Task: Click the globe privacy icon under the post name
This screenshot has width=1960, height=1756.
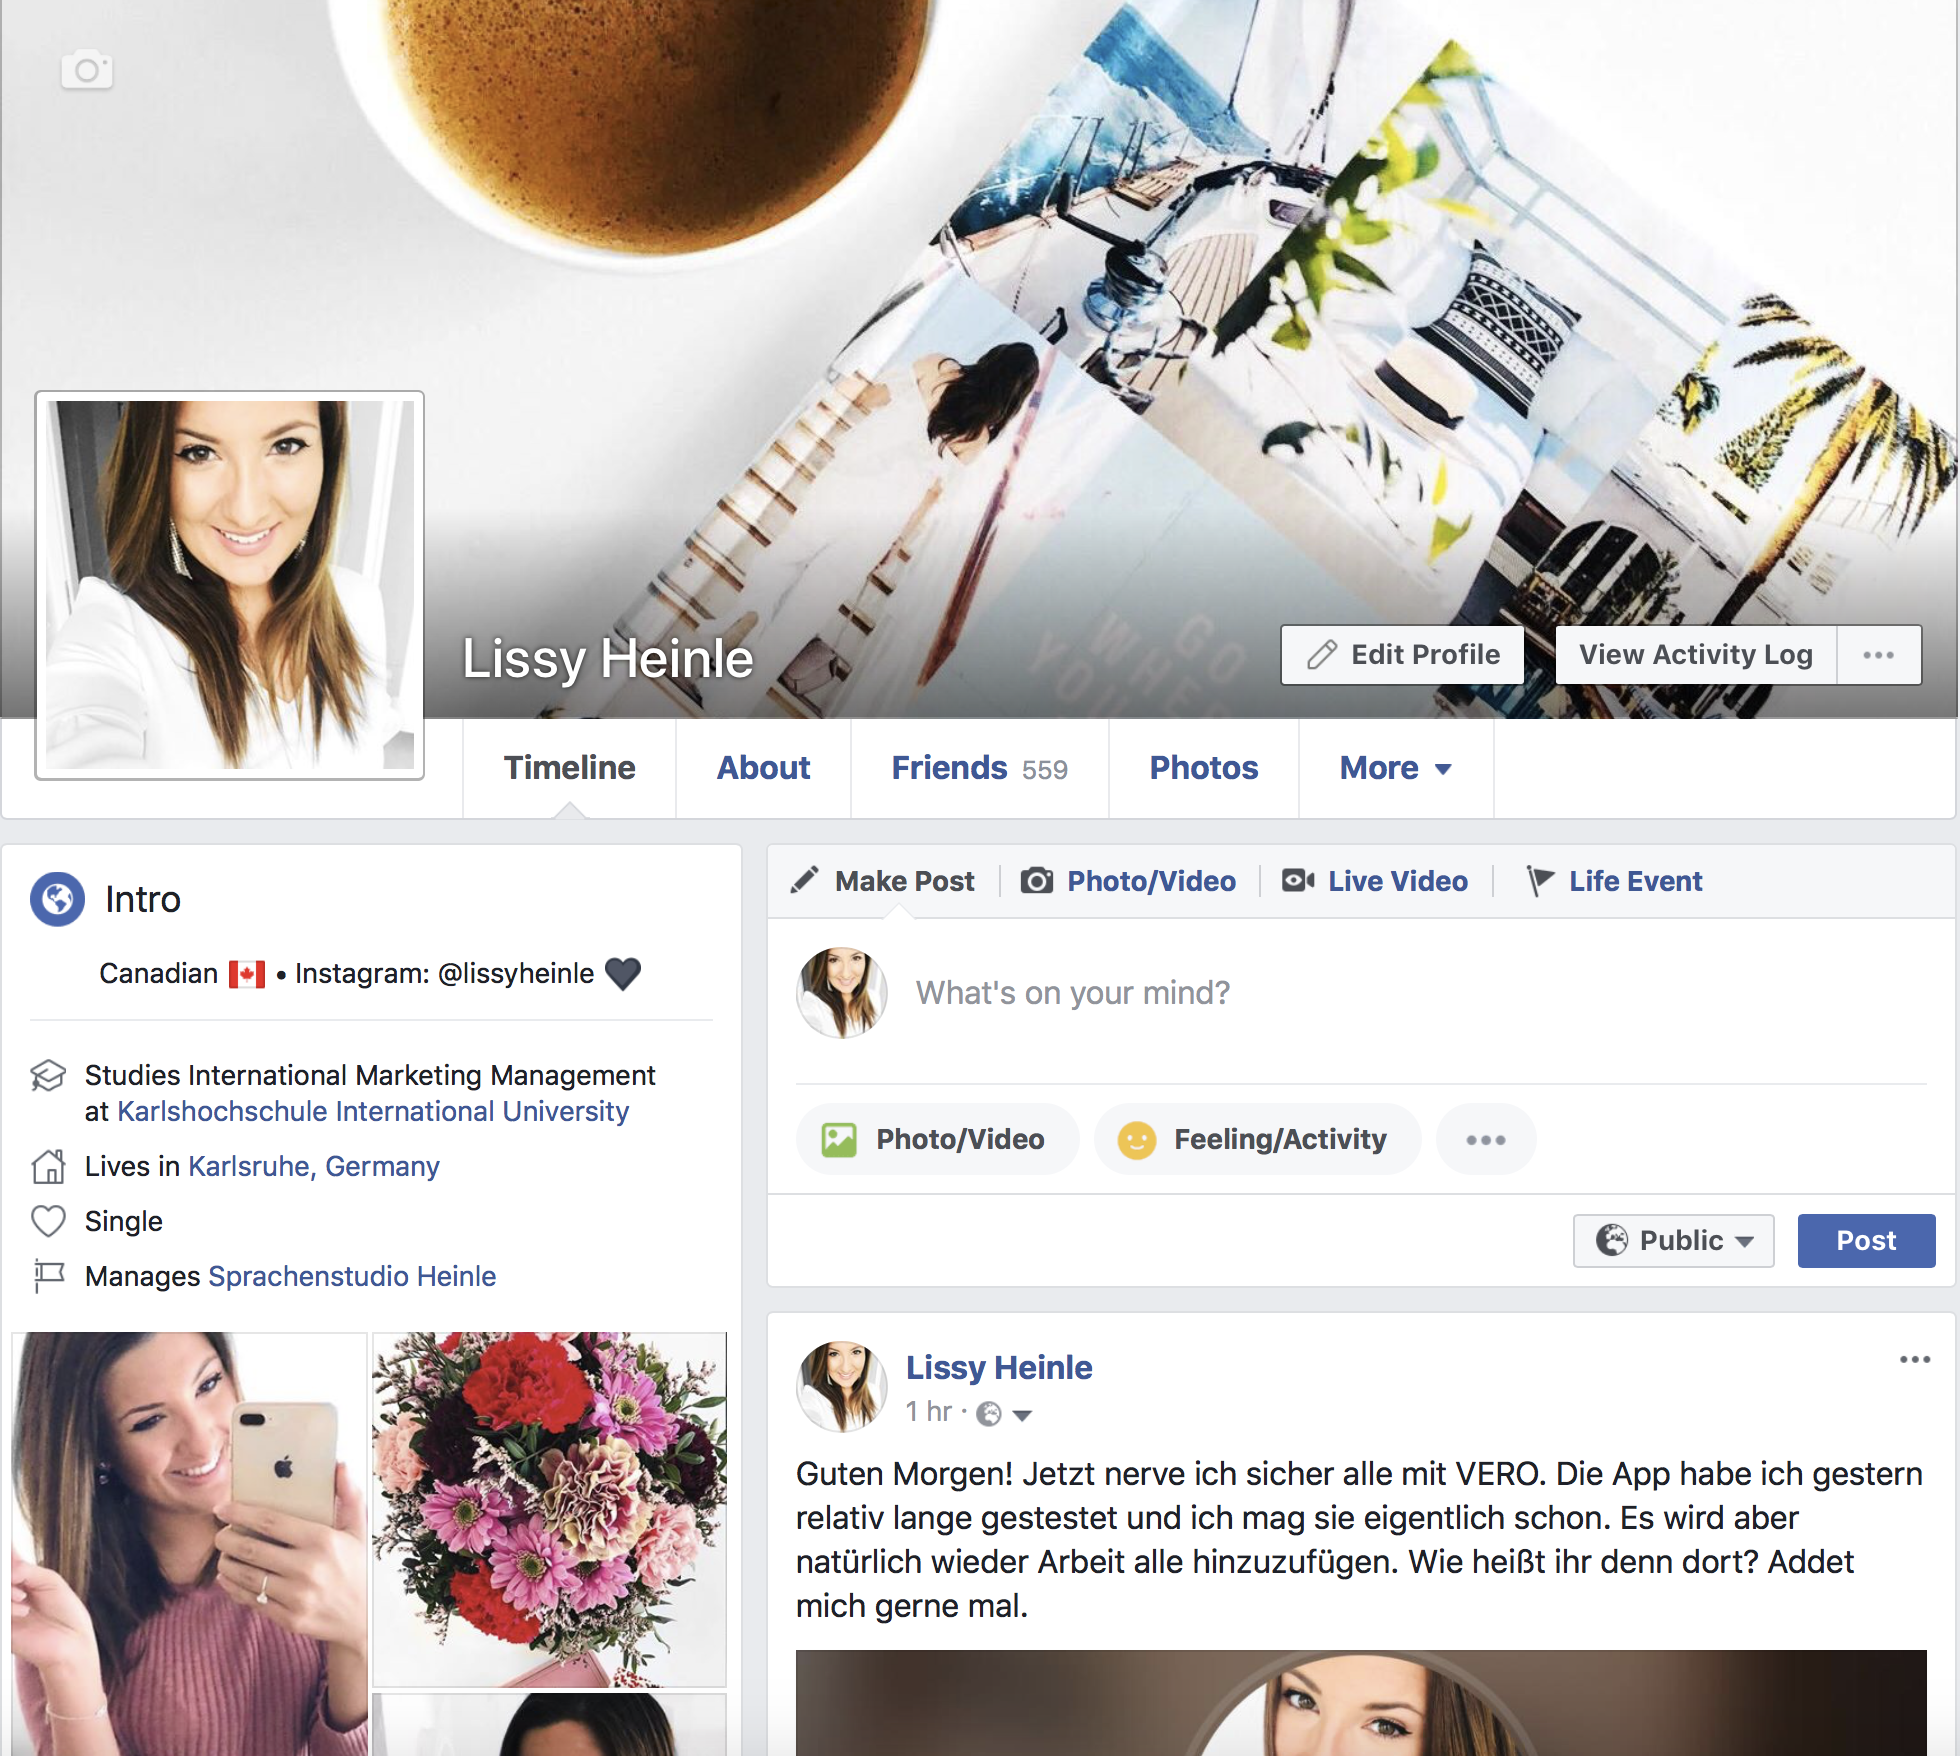Action: tap(988, 1413)
